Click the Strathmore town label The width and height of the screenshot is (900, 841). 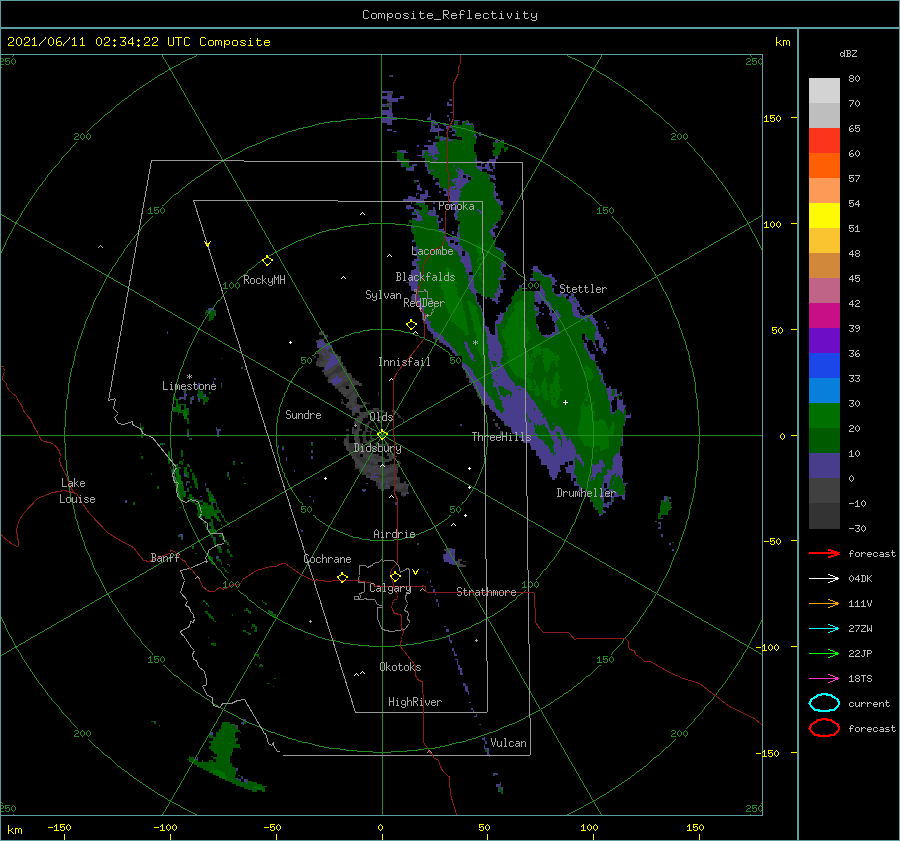(486, 592)
